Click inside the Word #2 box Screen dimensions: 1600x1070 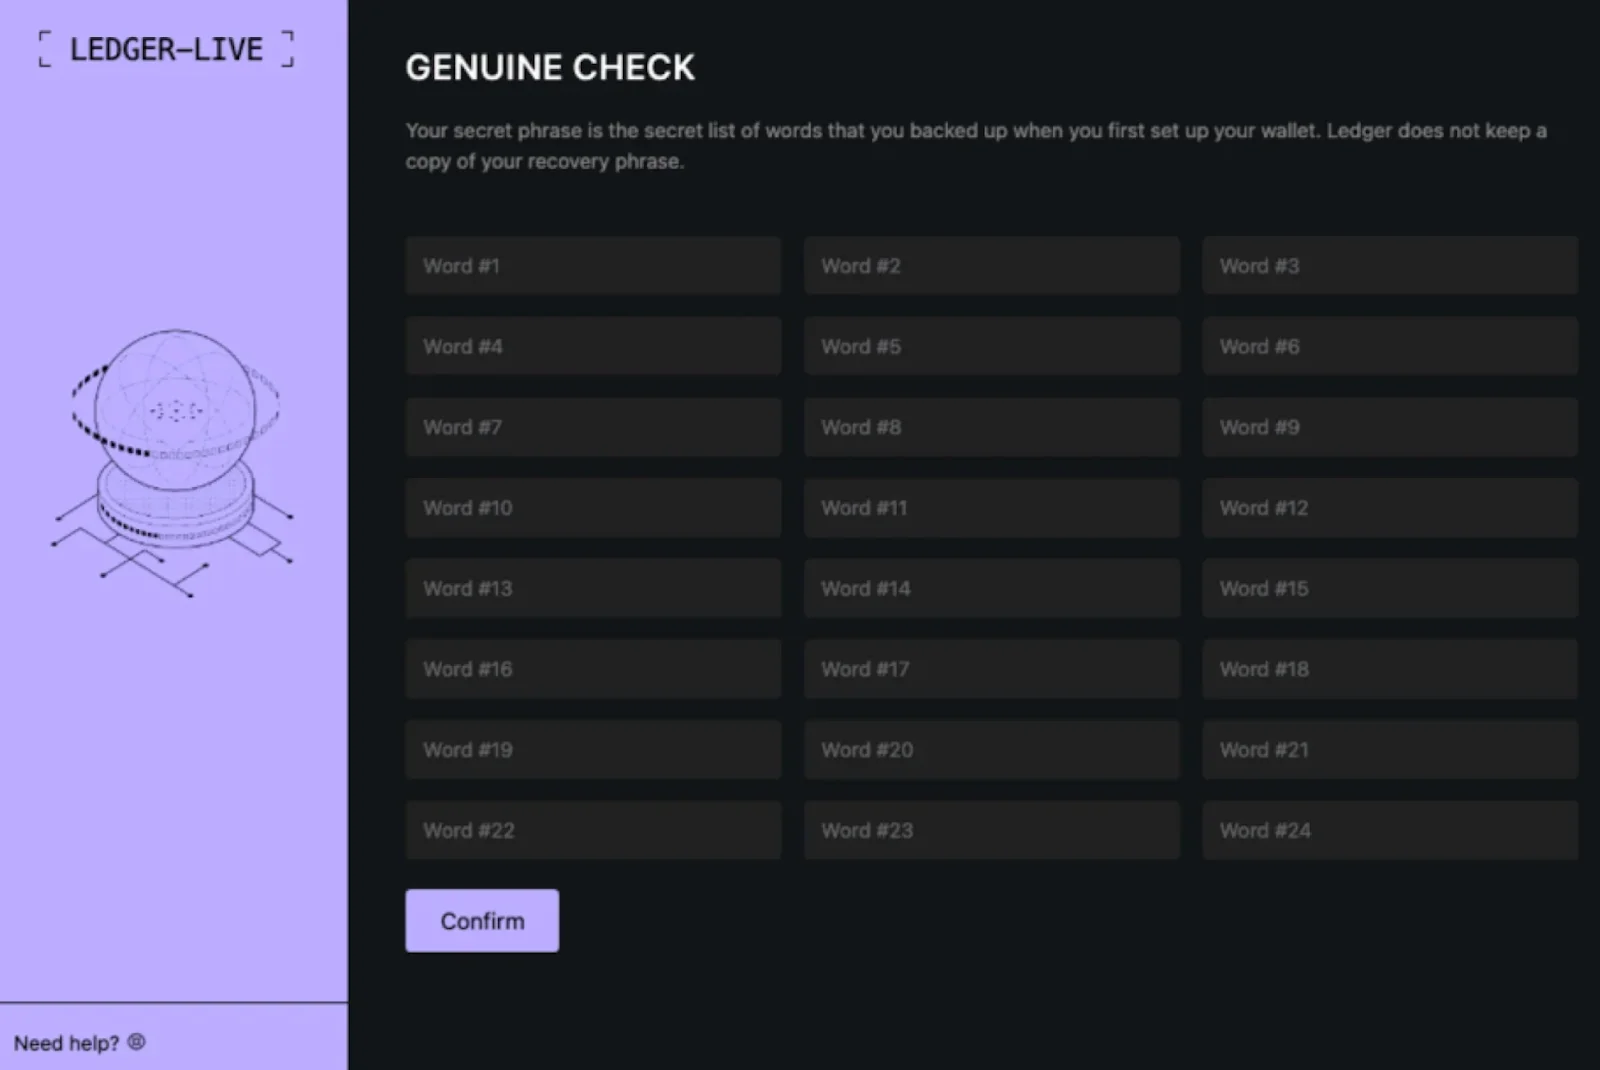tap(991, 266)
